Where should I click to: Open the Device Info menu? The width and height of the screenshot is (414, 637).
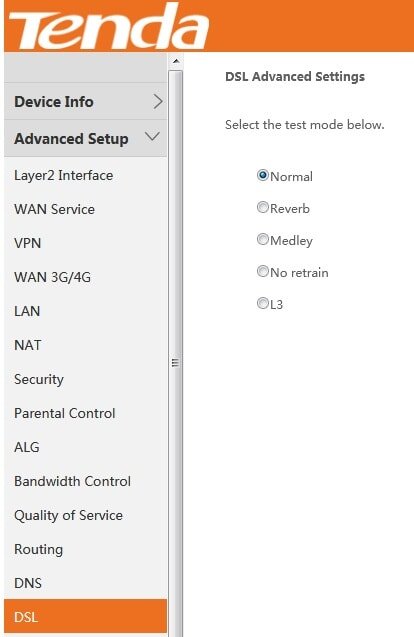click(x=85, y=102)
